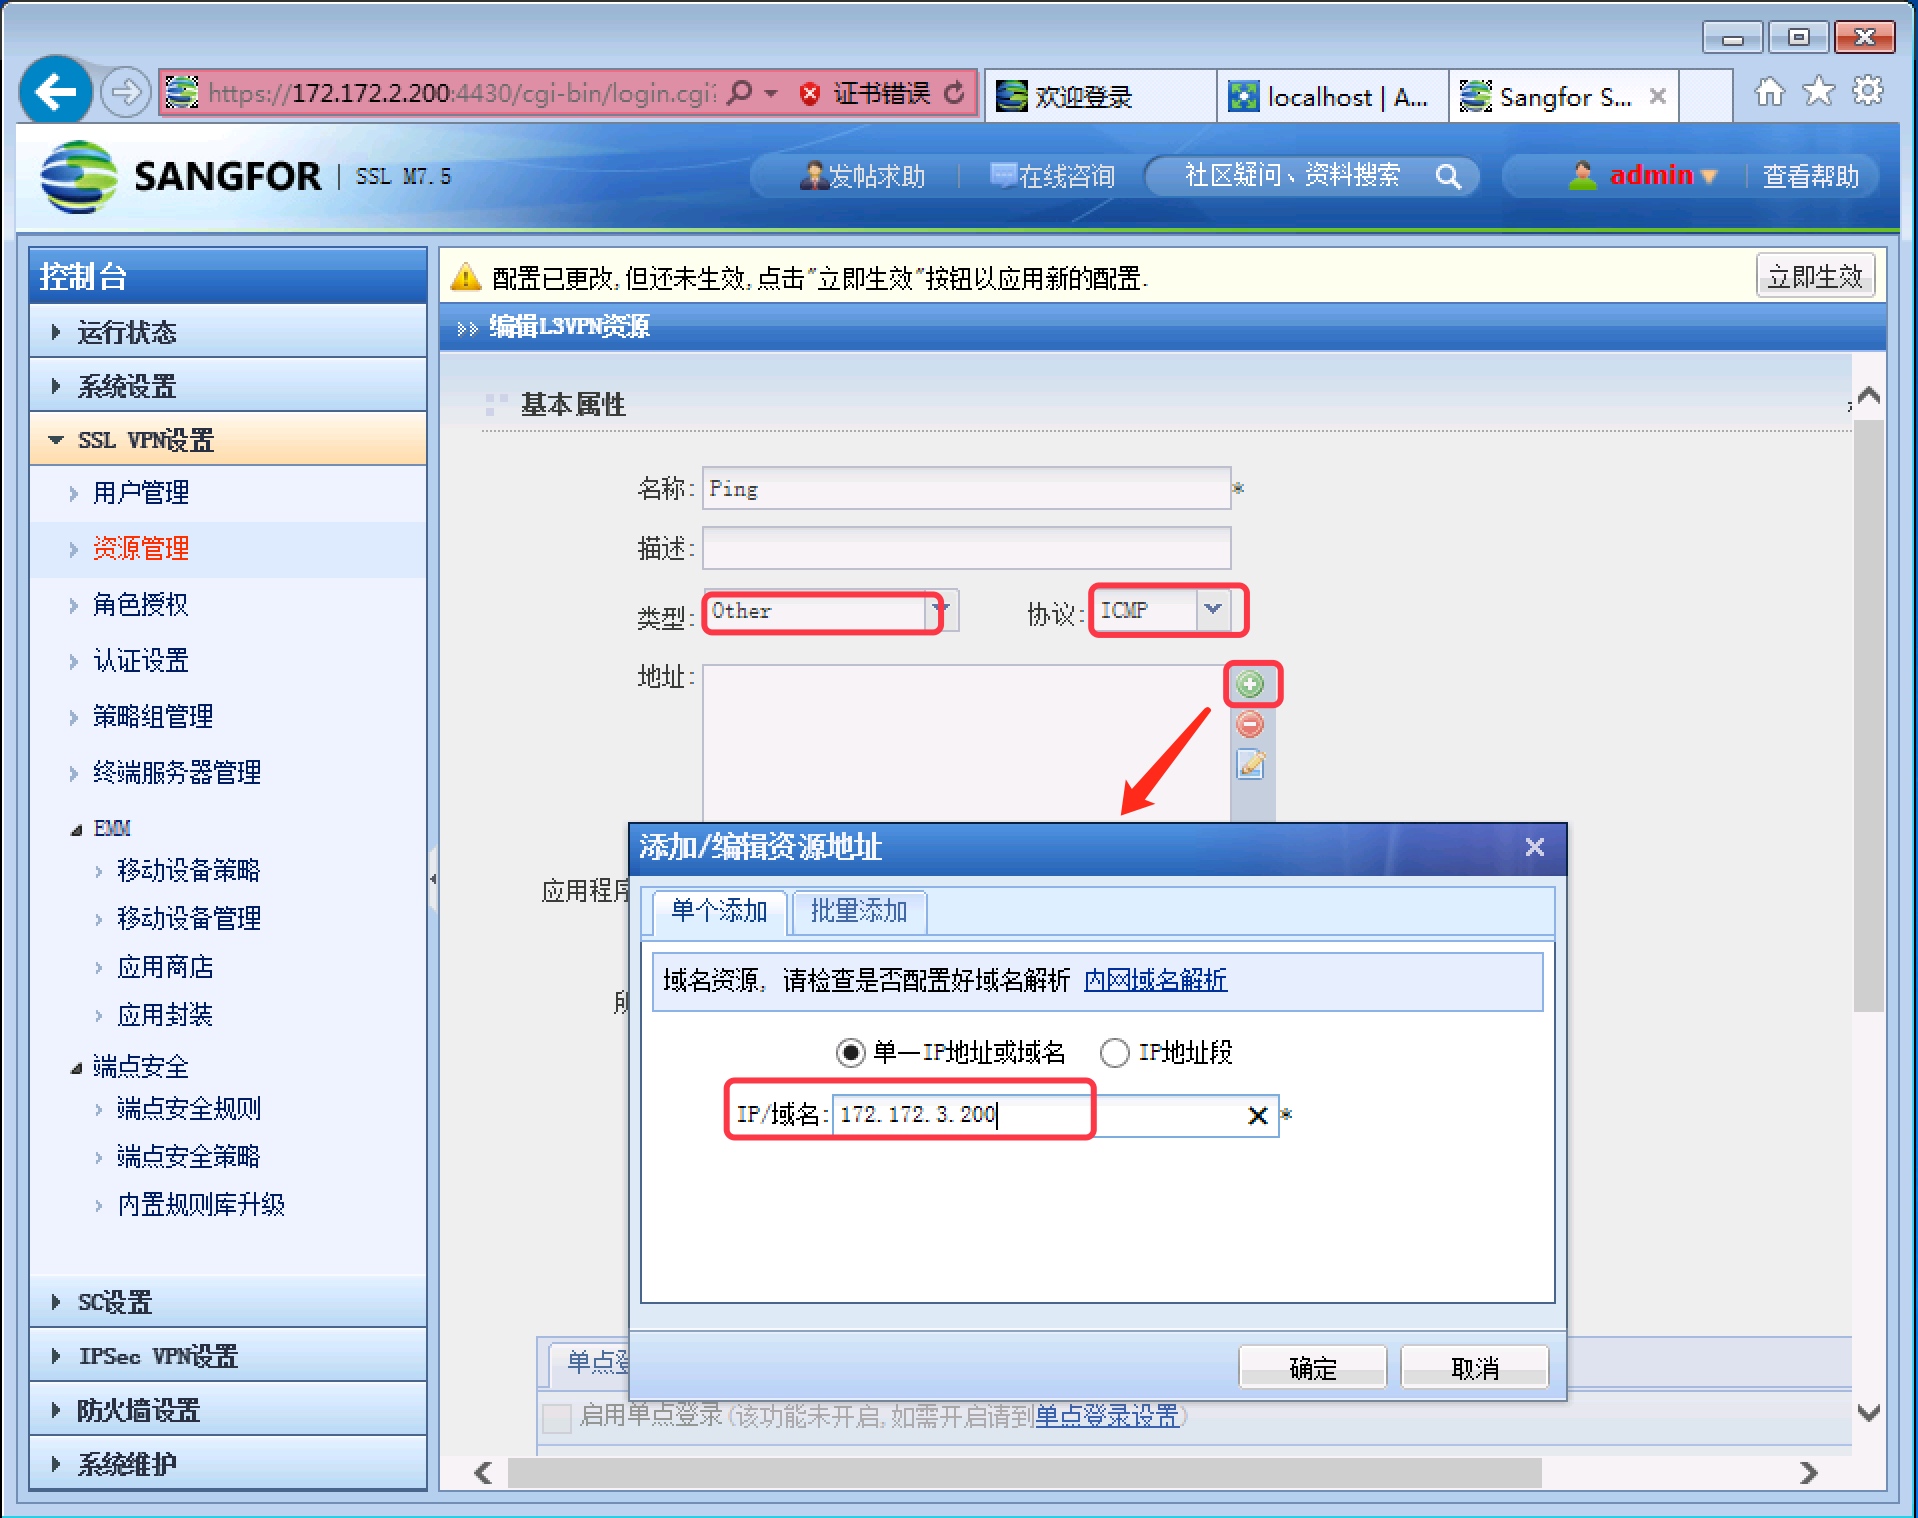Open the address bar history dropdown arrow

[x=770, y=93]
